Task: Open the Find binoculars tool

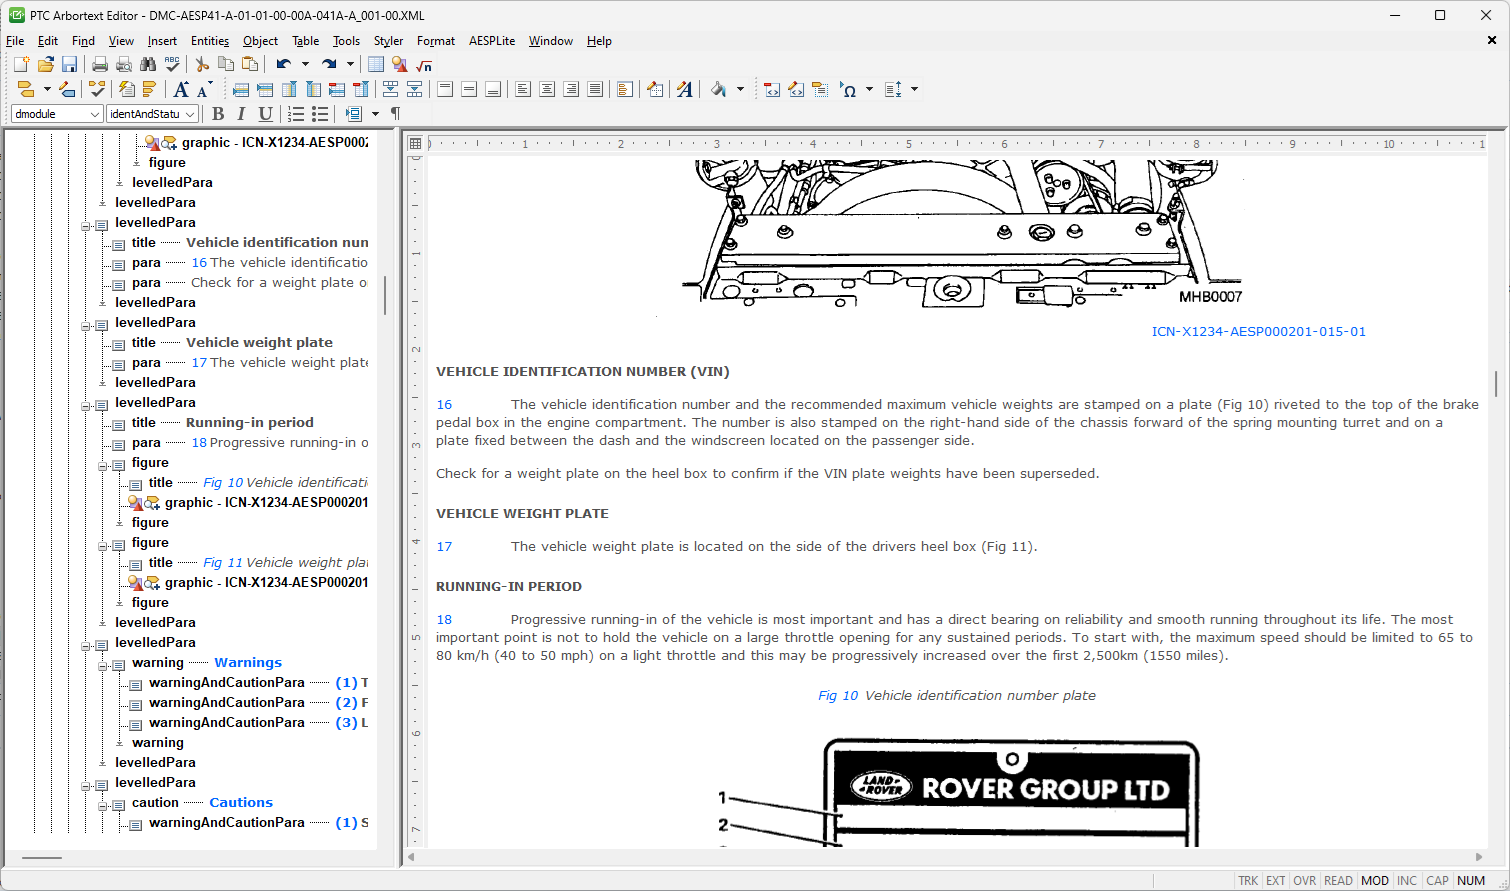Action: pyautogui.click(x=148, y=65)
